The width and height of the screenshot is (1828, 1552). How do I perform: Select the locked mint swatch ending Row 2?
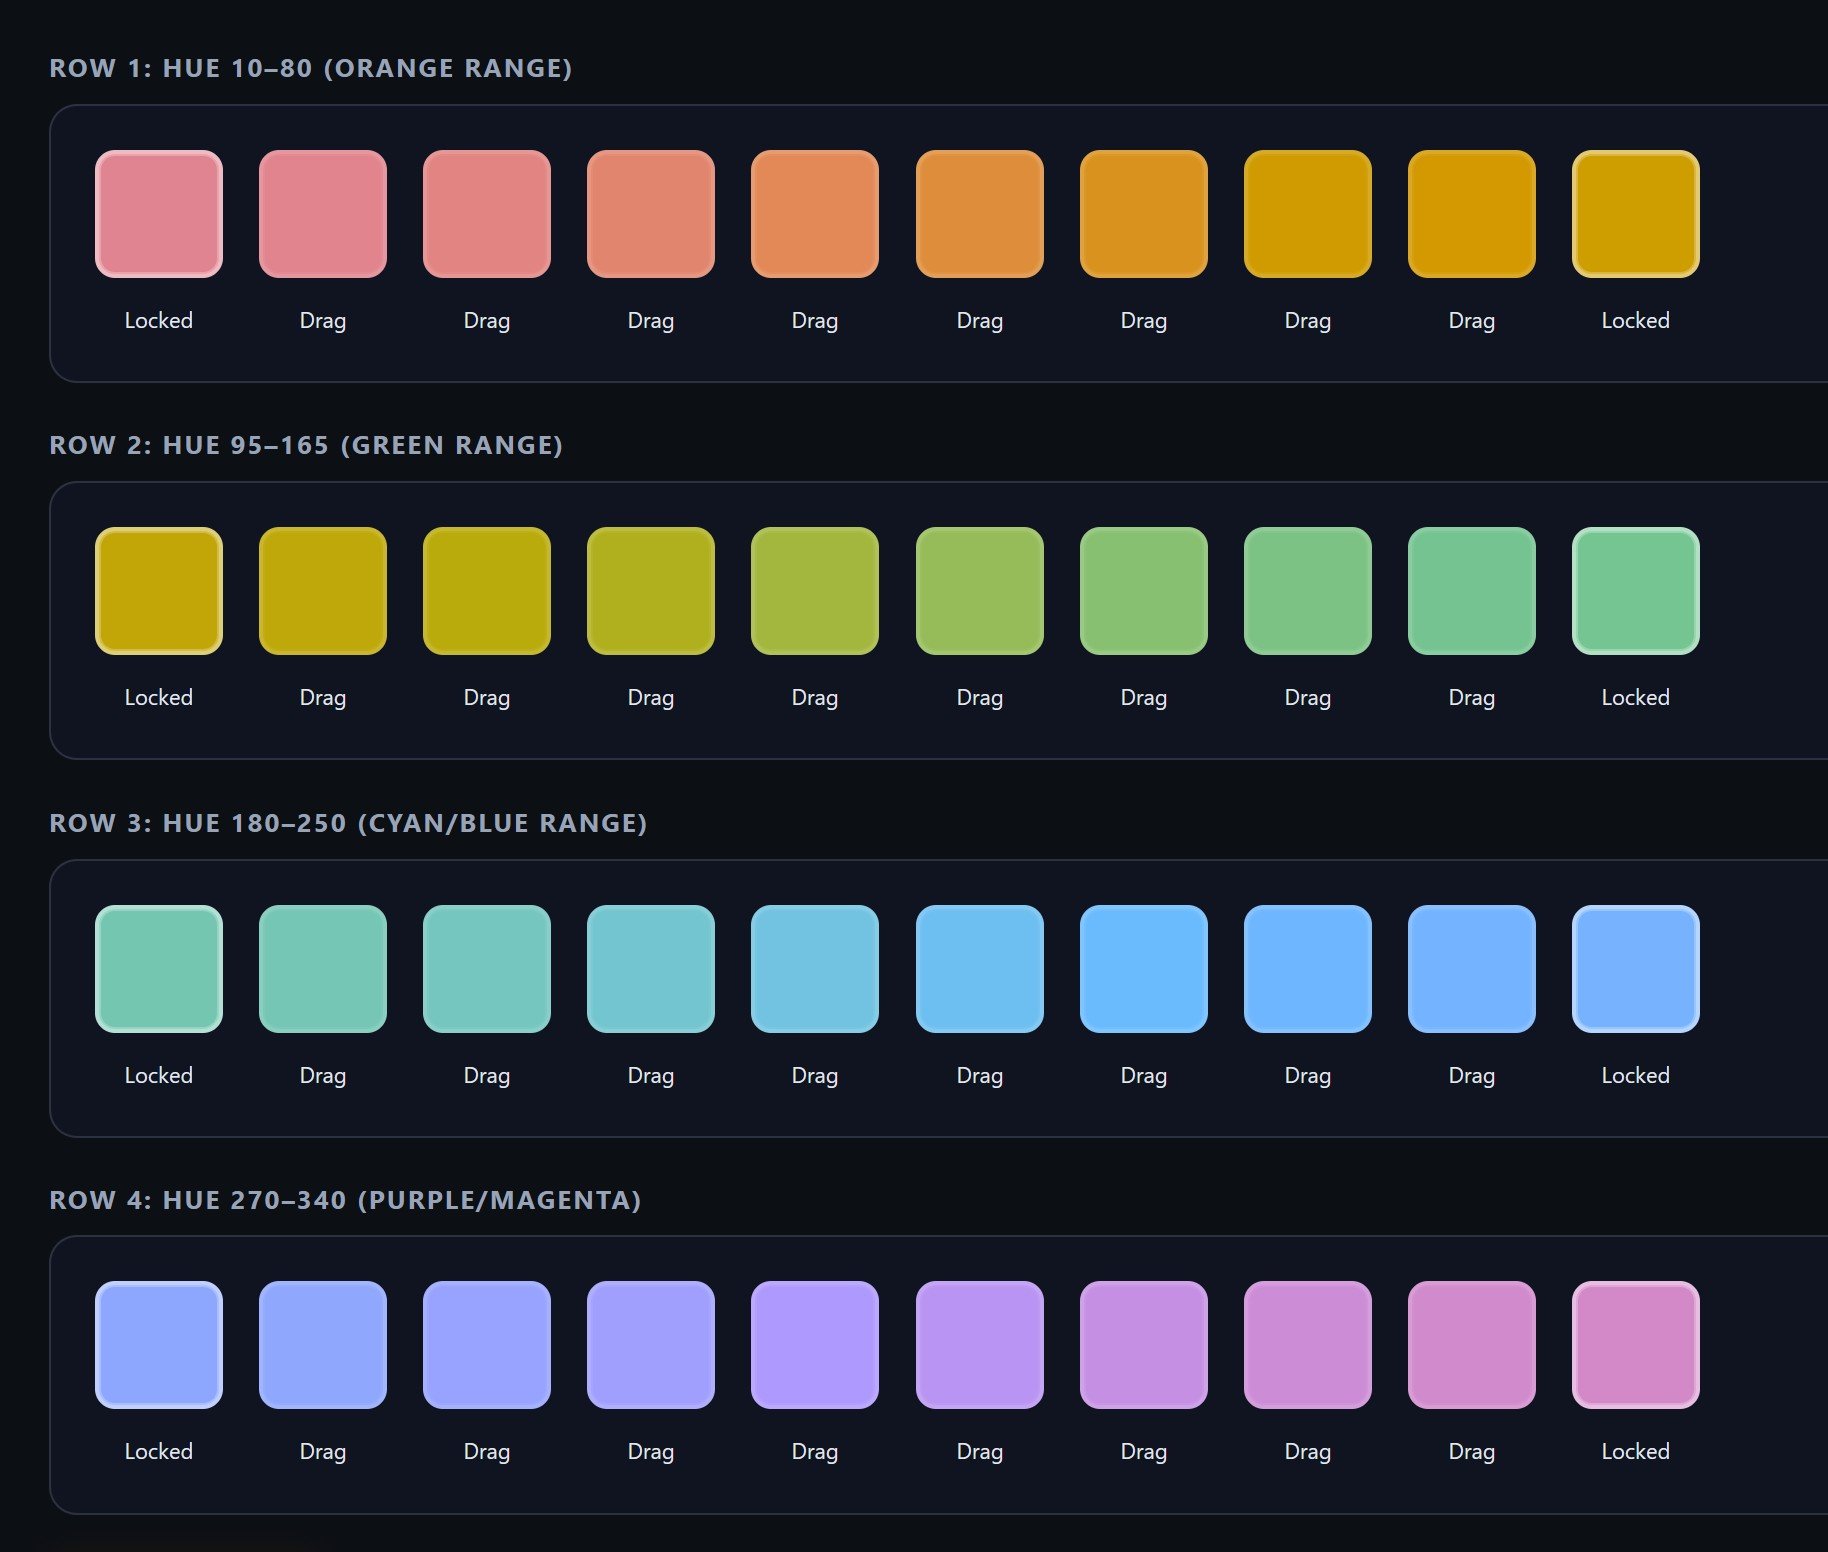pos(1636,590)
